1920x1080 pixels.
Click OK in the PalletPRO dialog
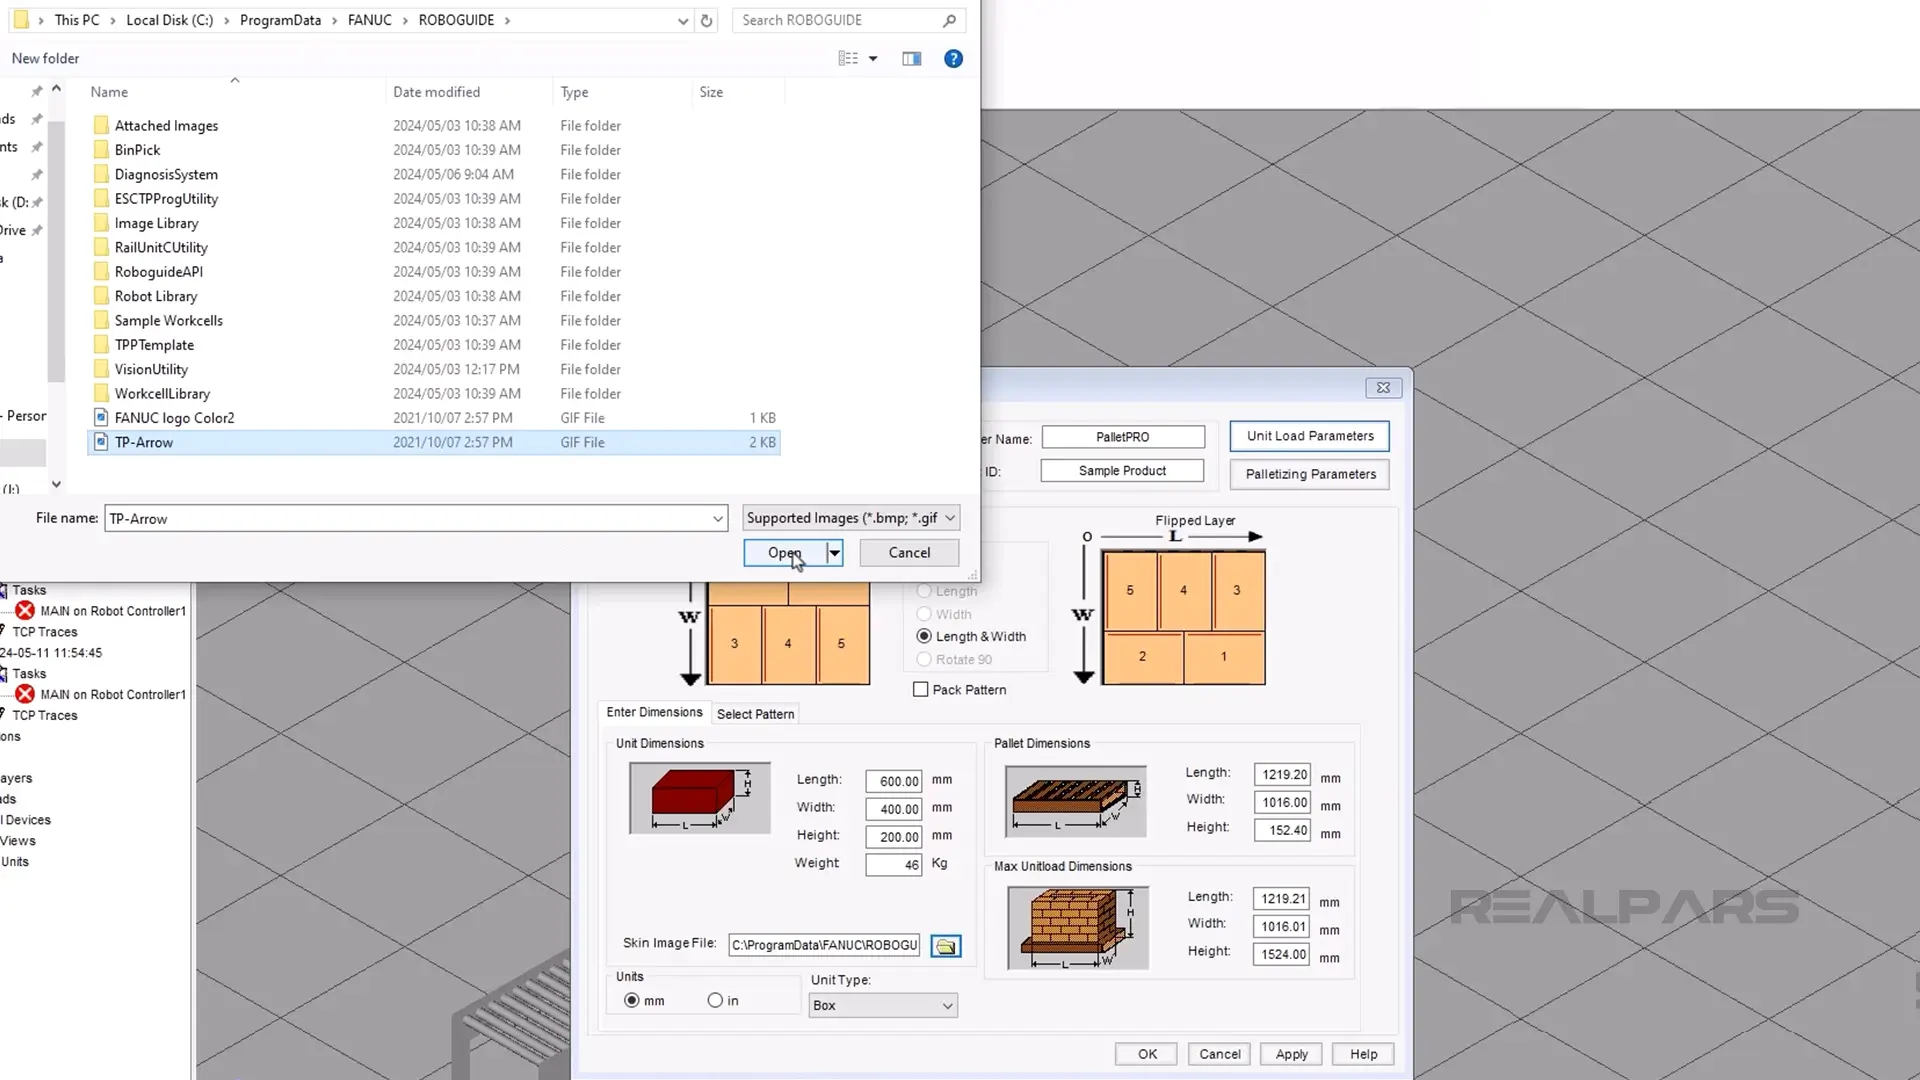(1147, 1054)
